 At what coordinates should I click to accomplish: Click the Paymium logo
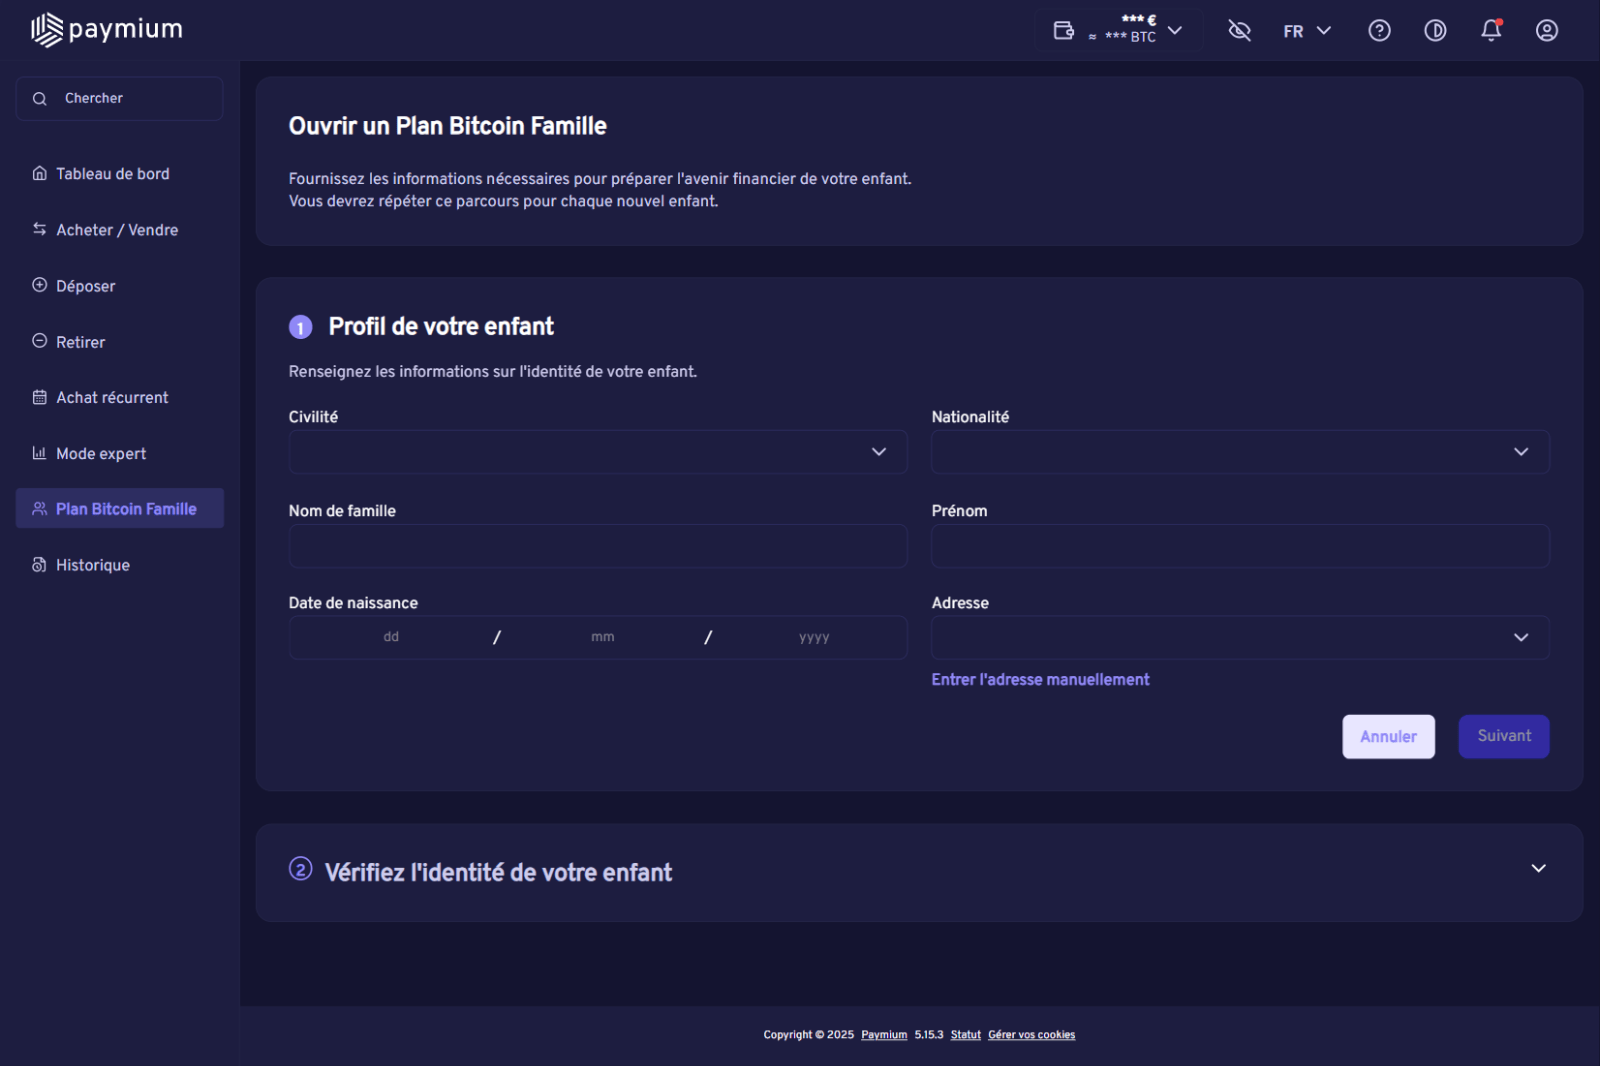(106, 30)
